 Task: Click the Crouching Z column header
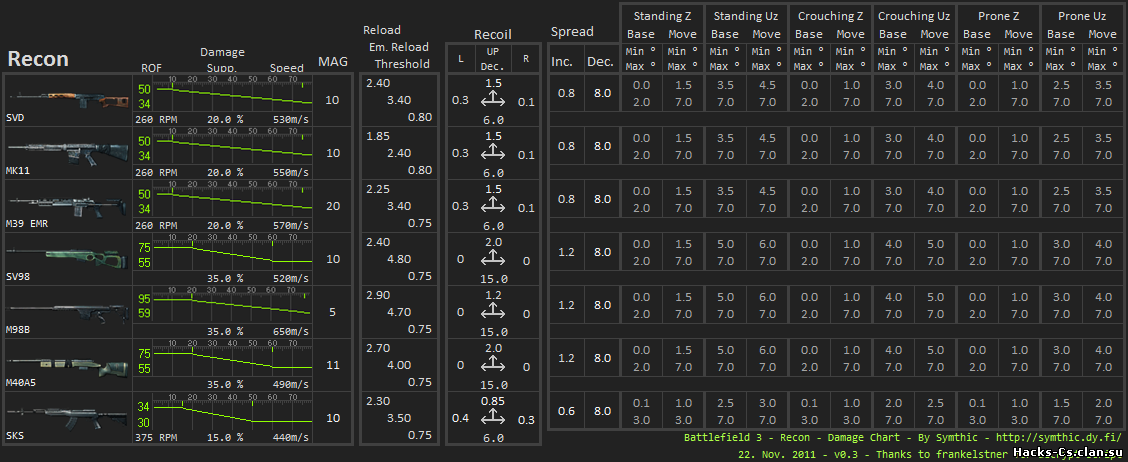coord(830,15)
